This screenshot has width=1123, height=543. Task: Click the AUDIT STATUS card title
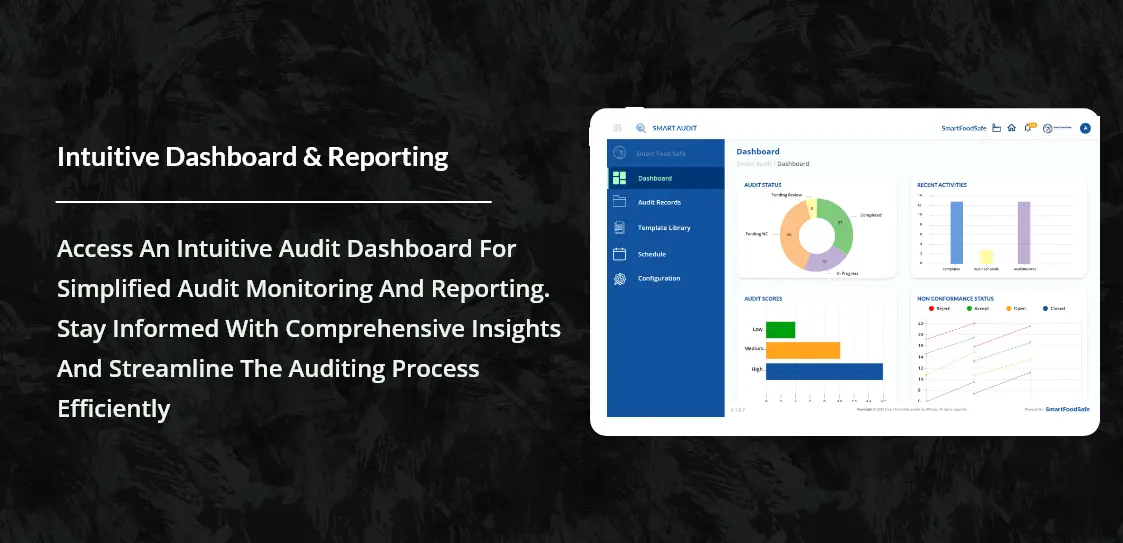click(763, 185)
